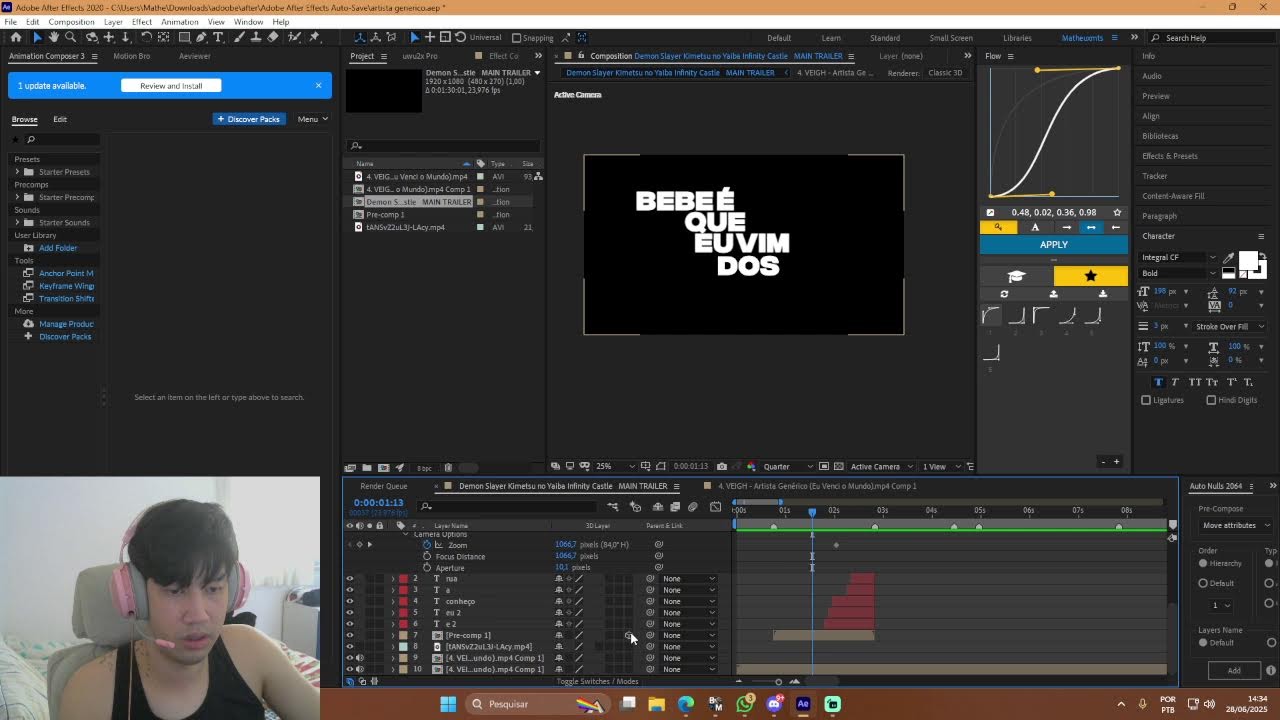This screenshot has width=1280, height=720.
Task: Click the white fill color swatch
Action: pos(1248,261)
